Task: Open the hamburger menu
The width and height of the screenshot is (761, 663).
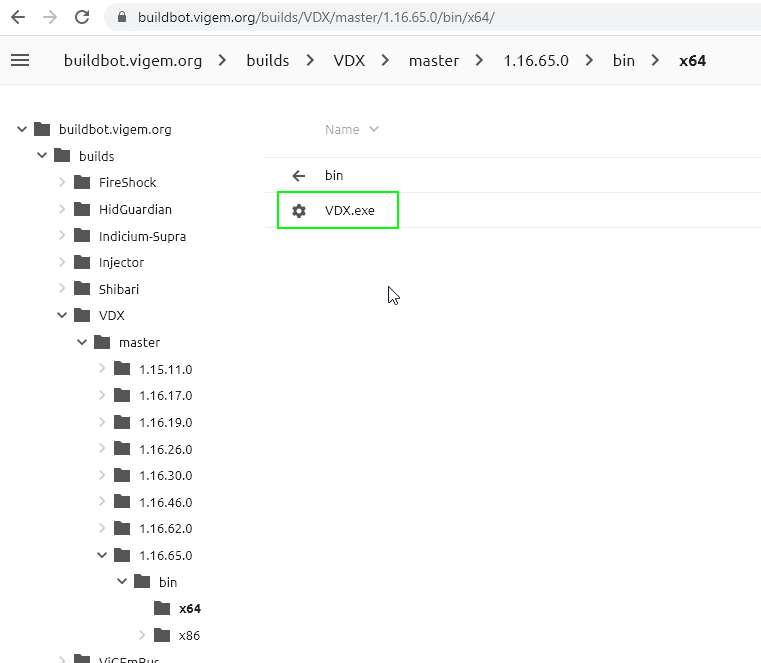Action: click(x=20, y=61)
